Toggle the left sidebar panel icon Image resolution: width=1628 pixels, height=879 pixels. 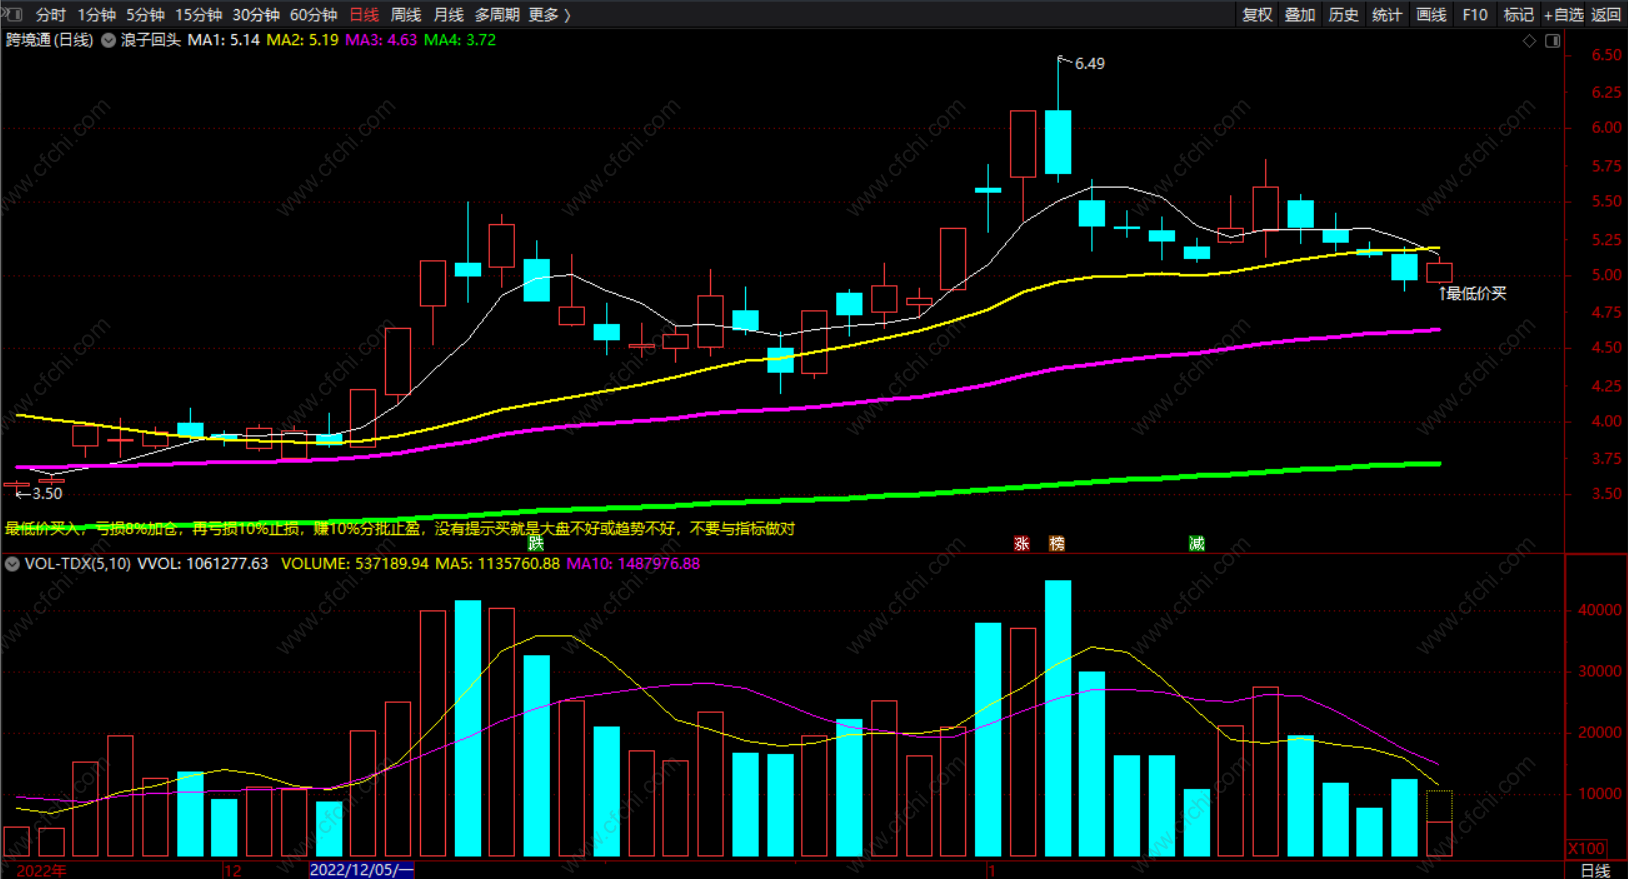(13, 14)
